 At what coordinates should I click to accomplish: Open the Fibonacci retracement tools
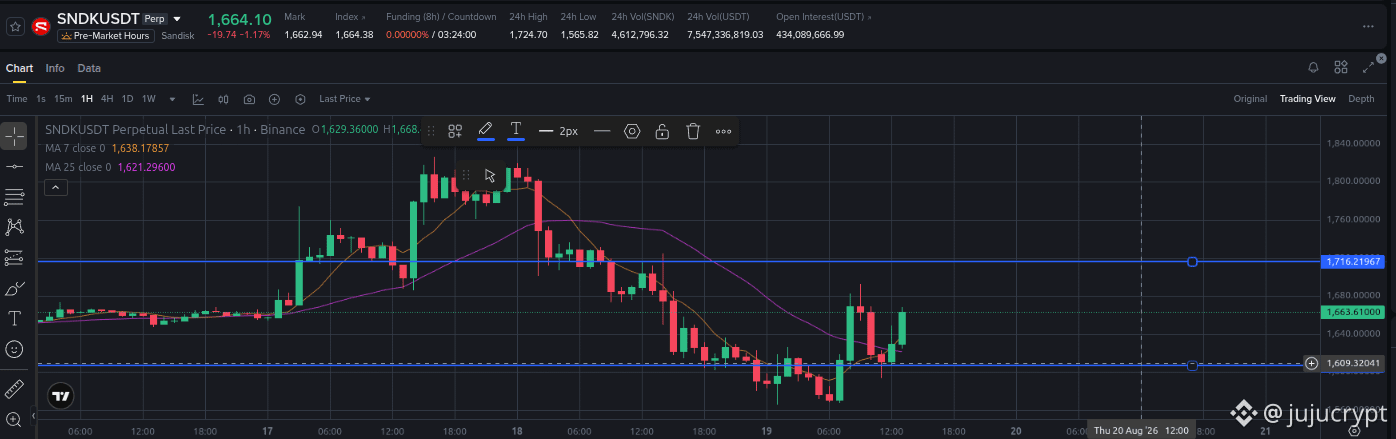(14, 196)
